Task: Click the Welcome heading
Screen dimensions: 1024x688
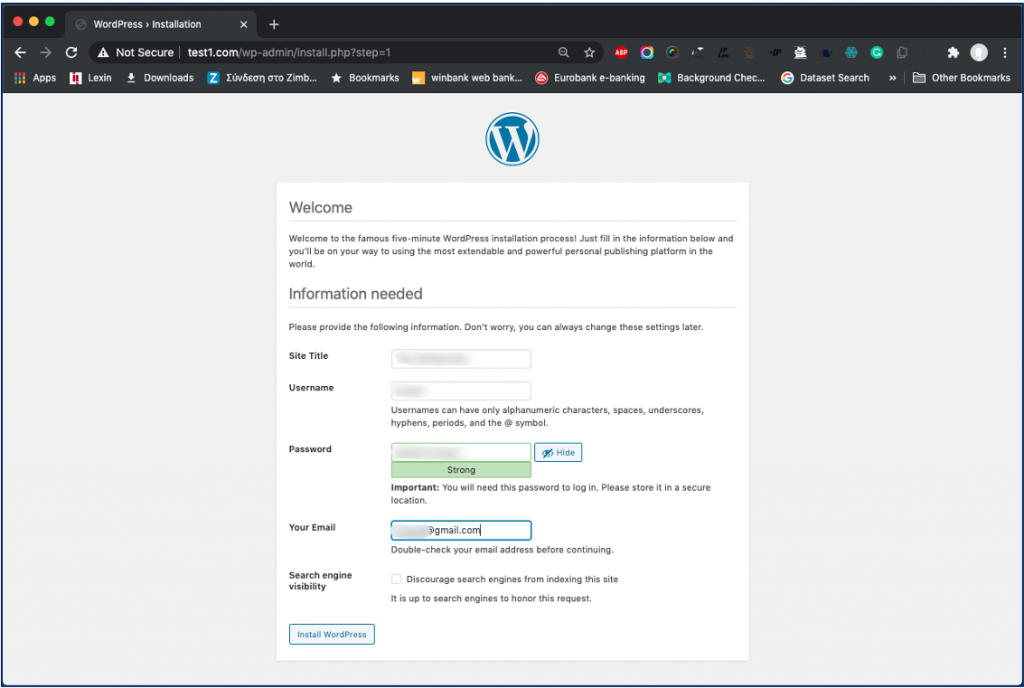Action: pyautogui.click(x=321, y=208)
